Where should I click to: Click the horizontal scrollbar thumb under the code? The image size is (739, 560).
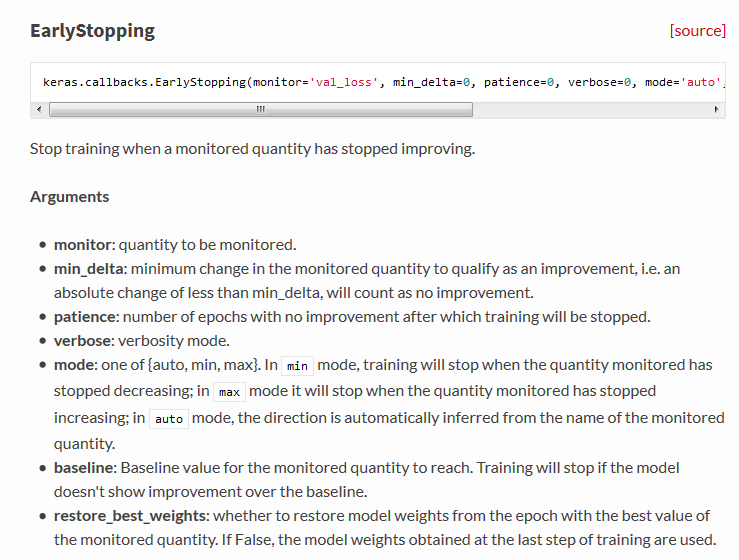[x=260, y=108]
